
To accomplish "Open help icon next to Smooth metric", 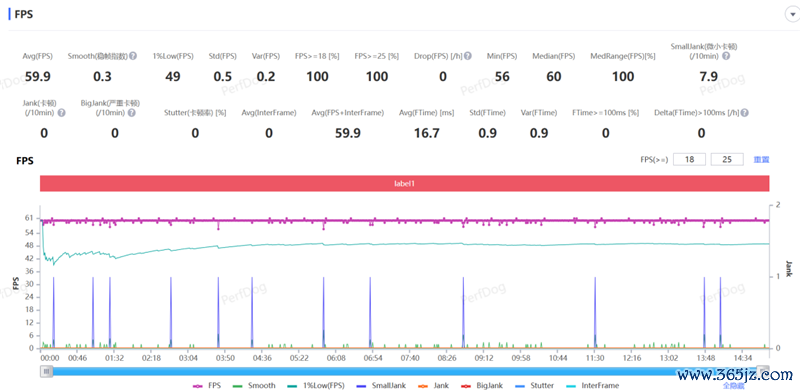I will (x=133, y=56).
